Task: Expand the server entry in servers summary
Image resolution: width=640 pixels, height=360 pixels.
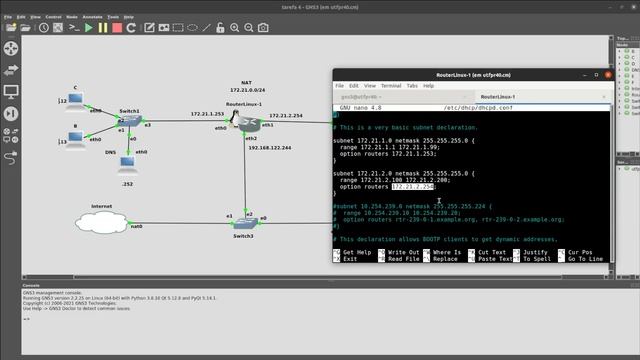Action: (620, 169)
